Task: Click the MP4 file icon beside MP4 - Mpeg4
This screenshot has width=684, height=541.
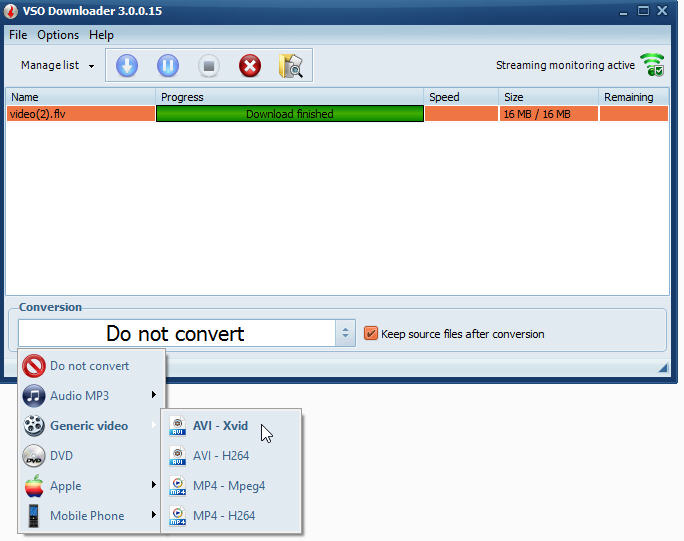Action: [x=178, y=486]
